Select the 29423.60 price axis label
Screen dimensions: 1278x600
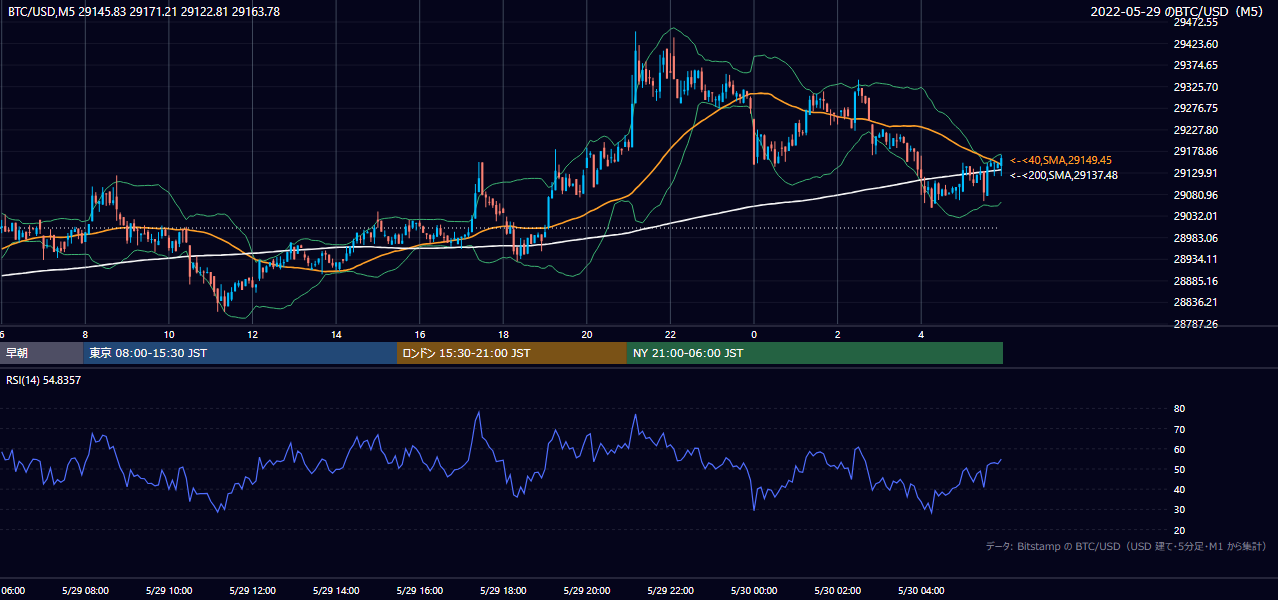pos(1195,44)
